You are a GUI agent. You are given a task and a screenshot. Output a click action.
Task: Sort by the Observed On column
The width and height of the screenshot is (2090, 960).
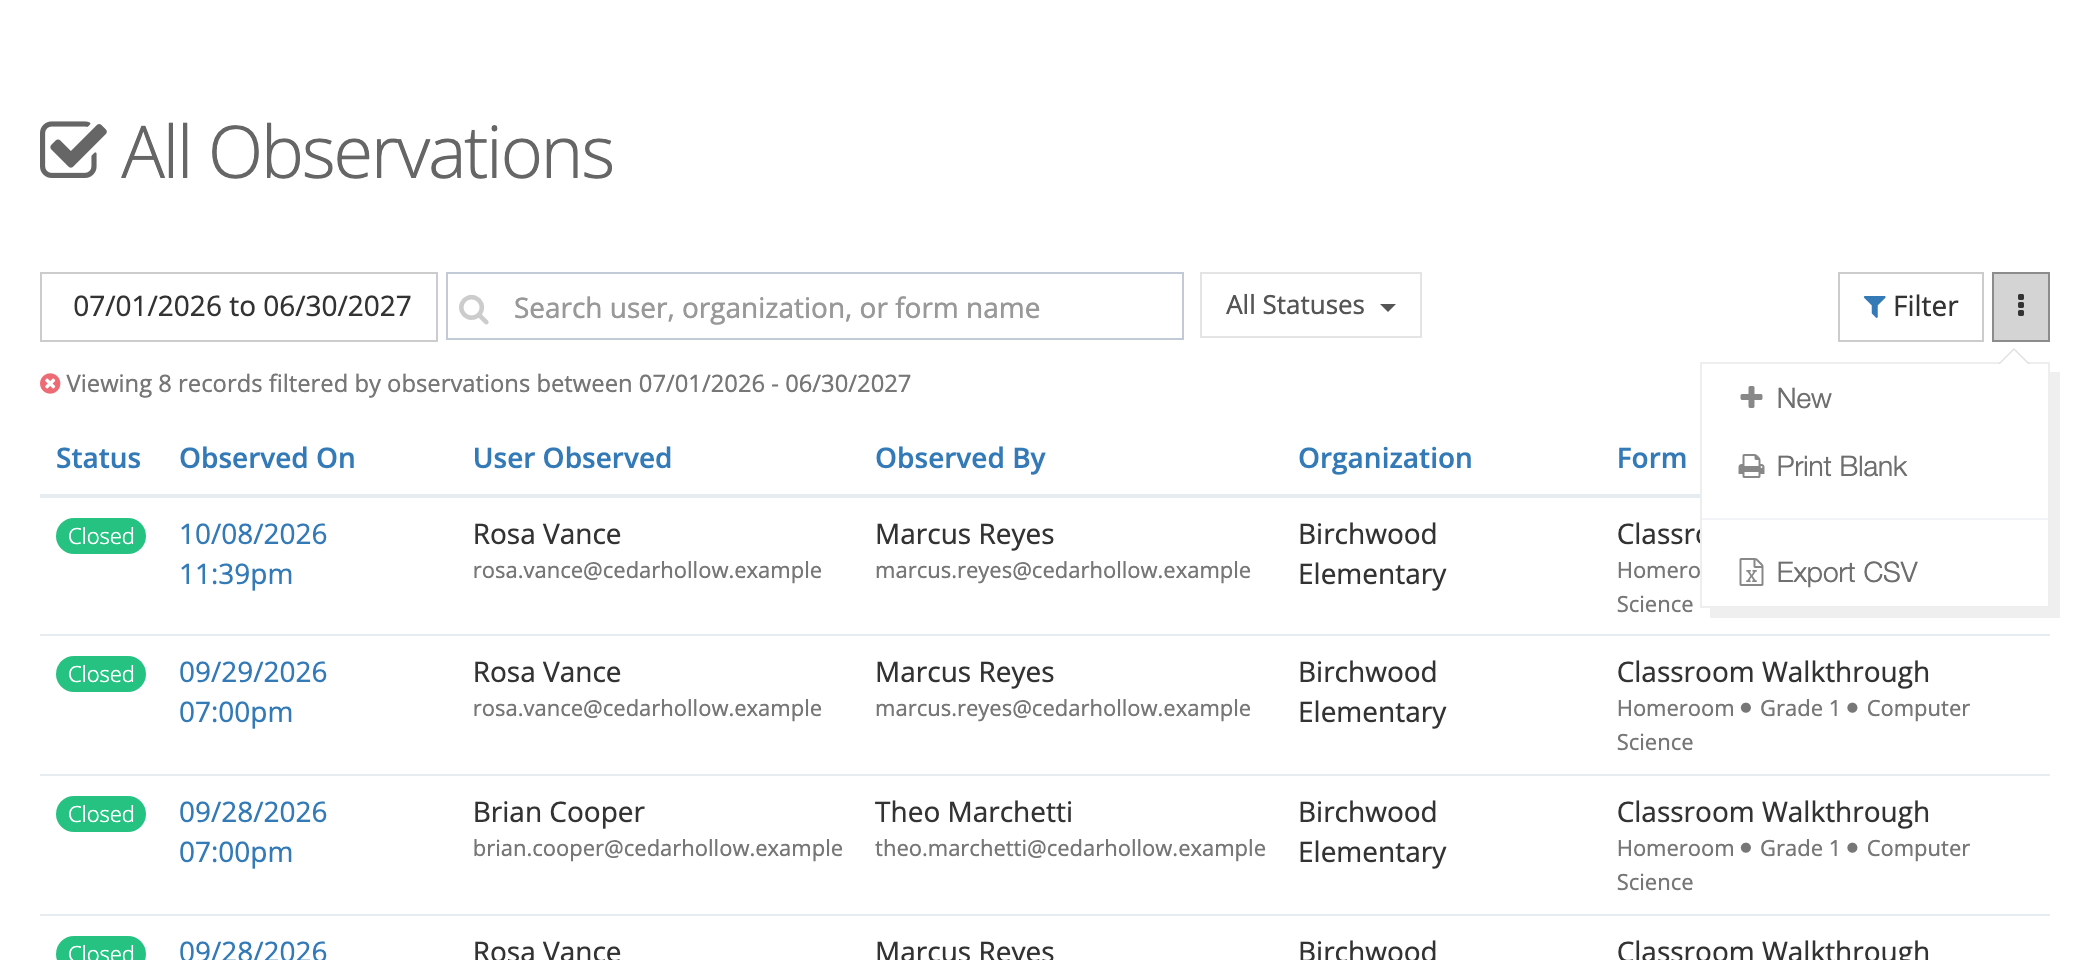267,458
